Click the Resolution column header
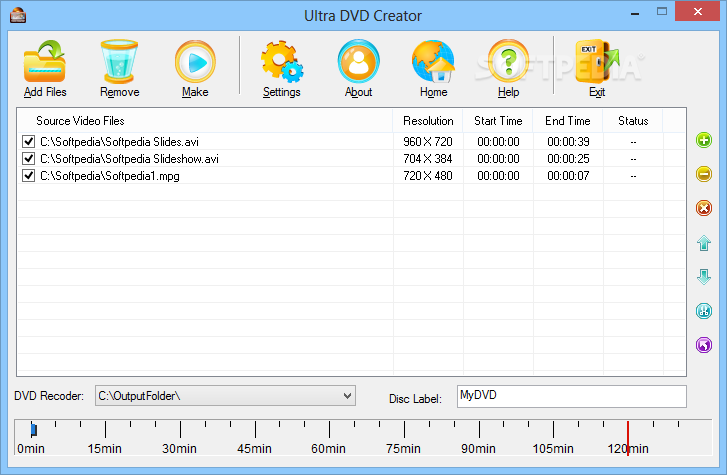 (427, 121)
